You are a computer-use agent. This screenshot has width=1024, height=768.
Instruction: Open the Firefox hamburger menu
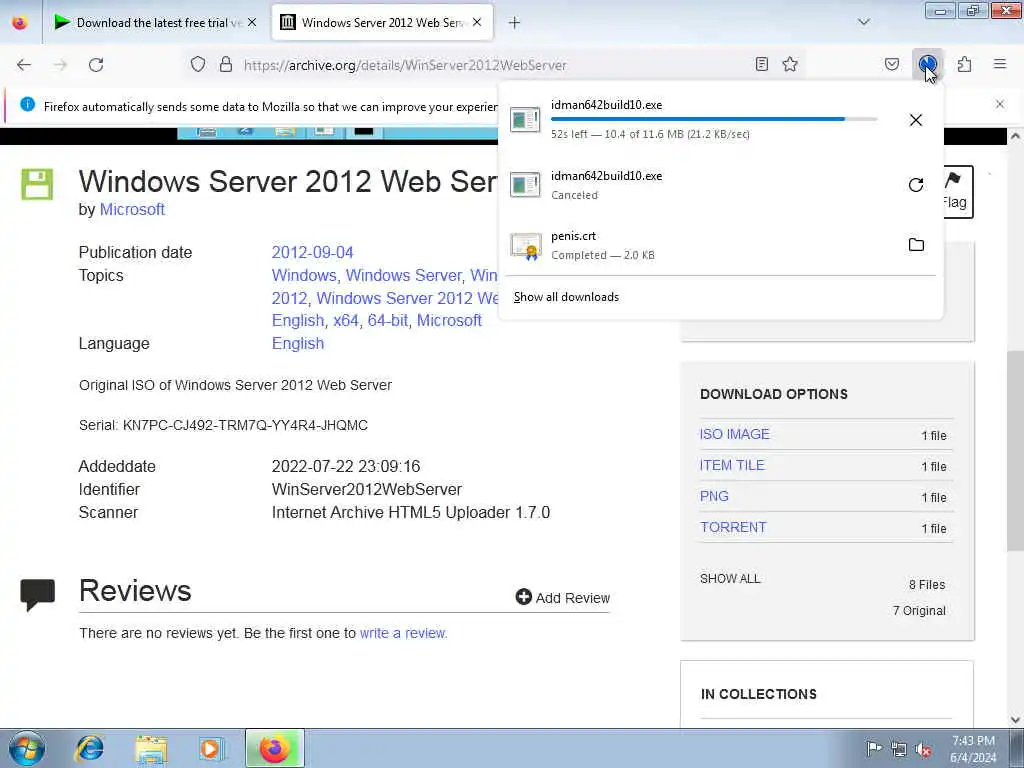[x=1000, y=64]
